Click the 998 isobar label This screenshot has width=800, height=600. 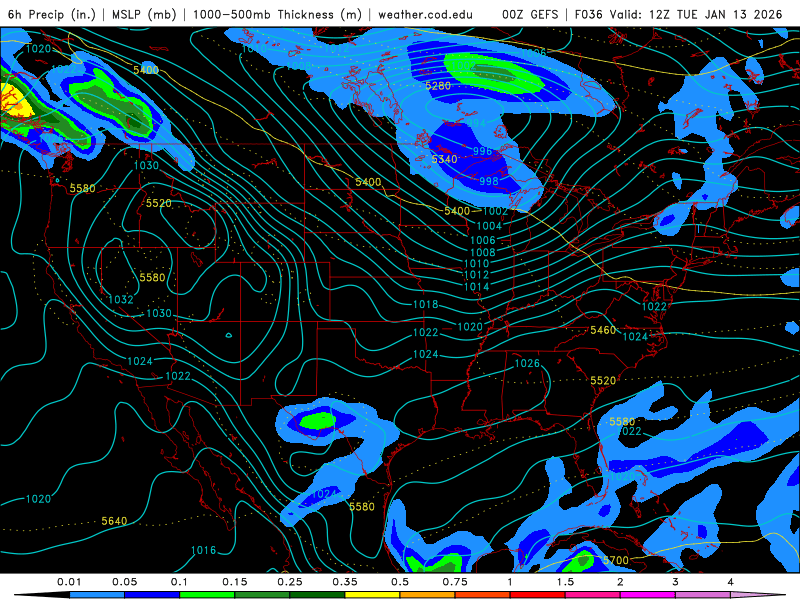pos(489,181)
